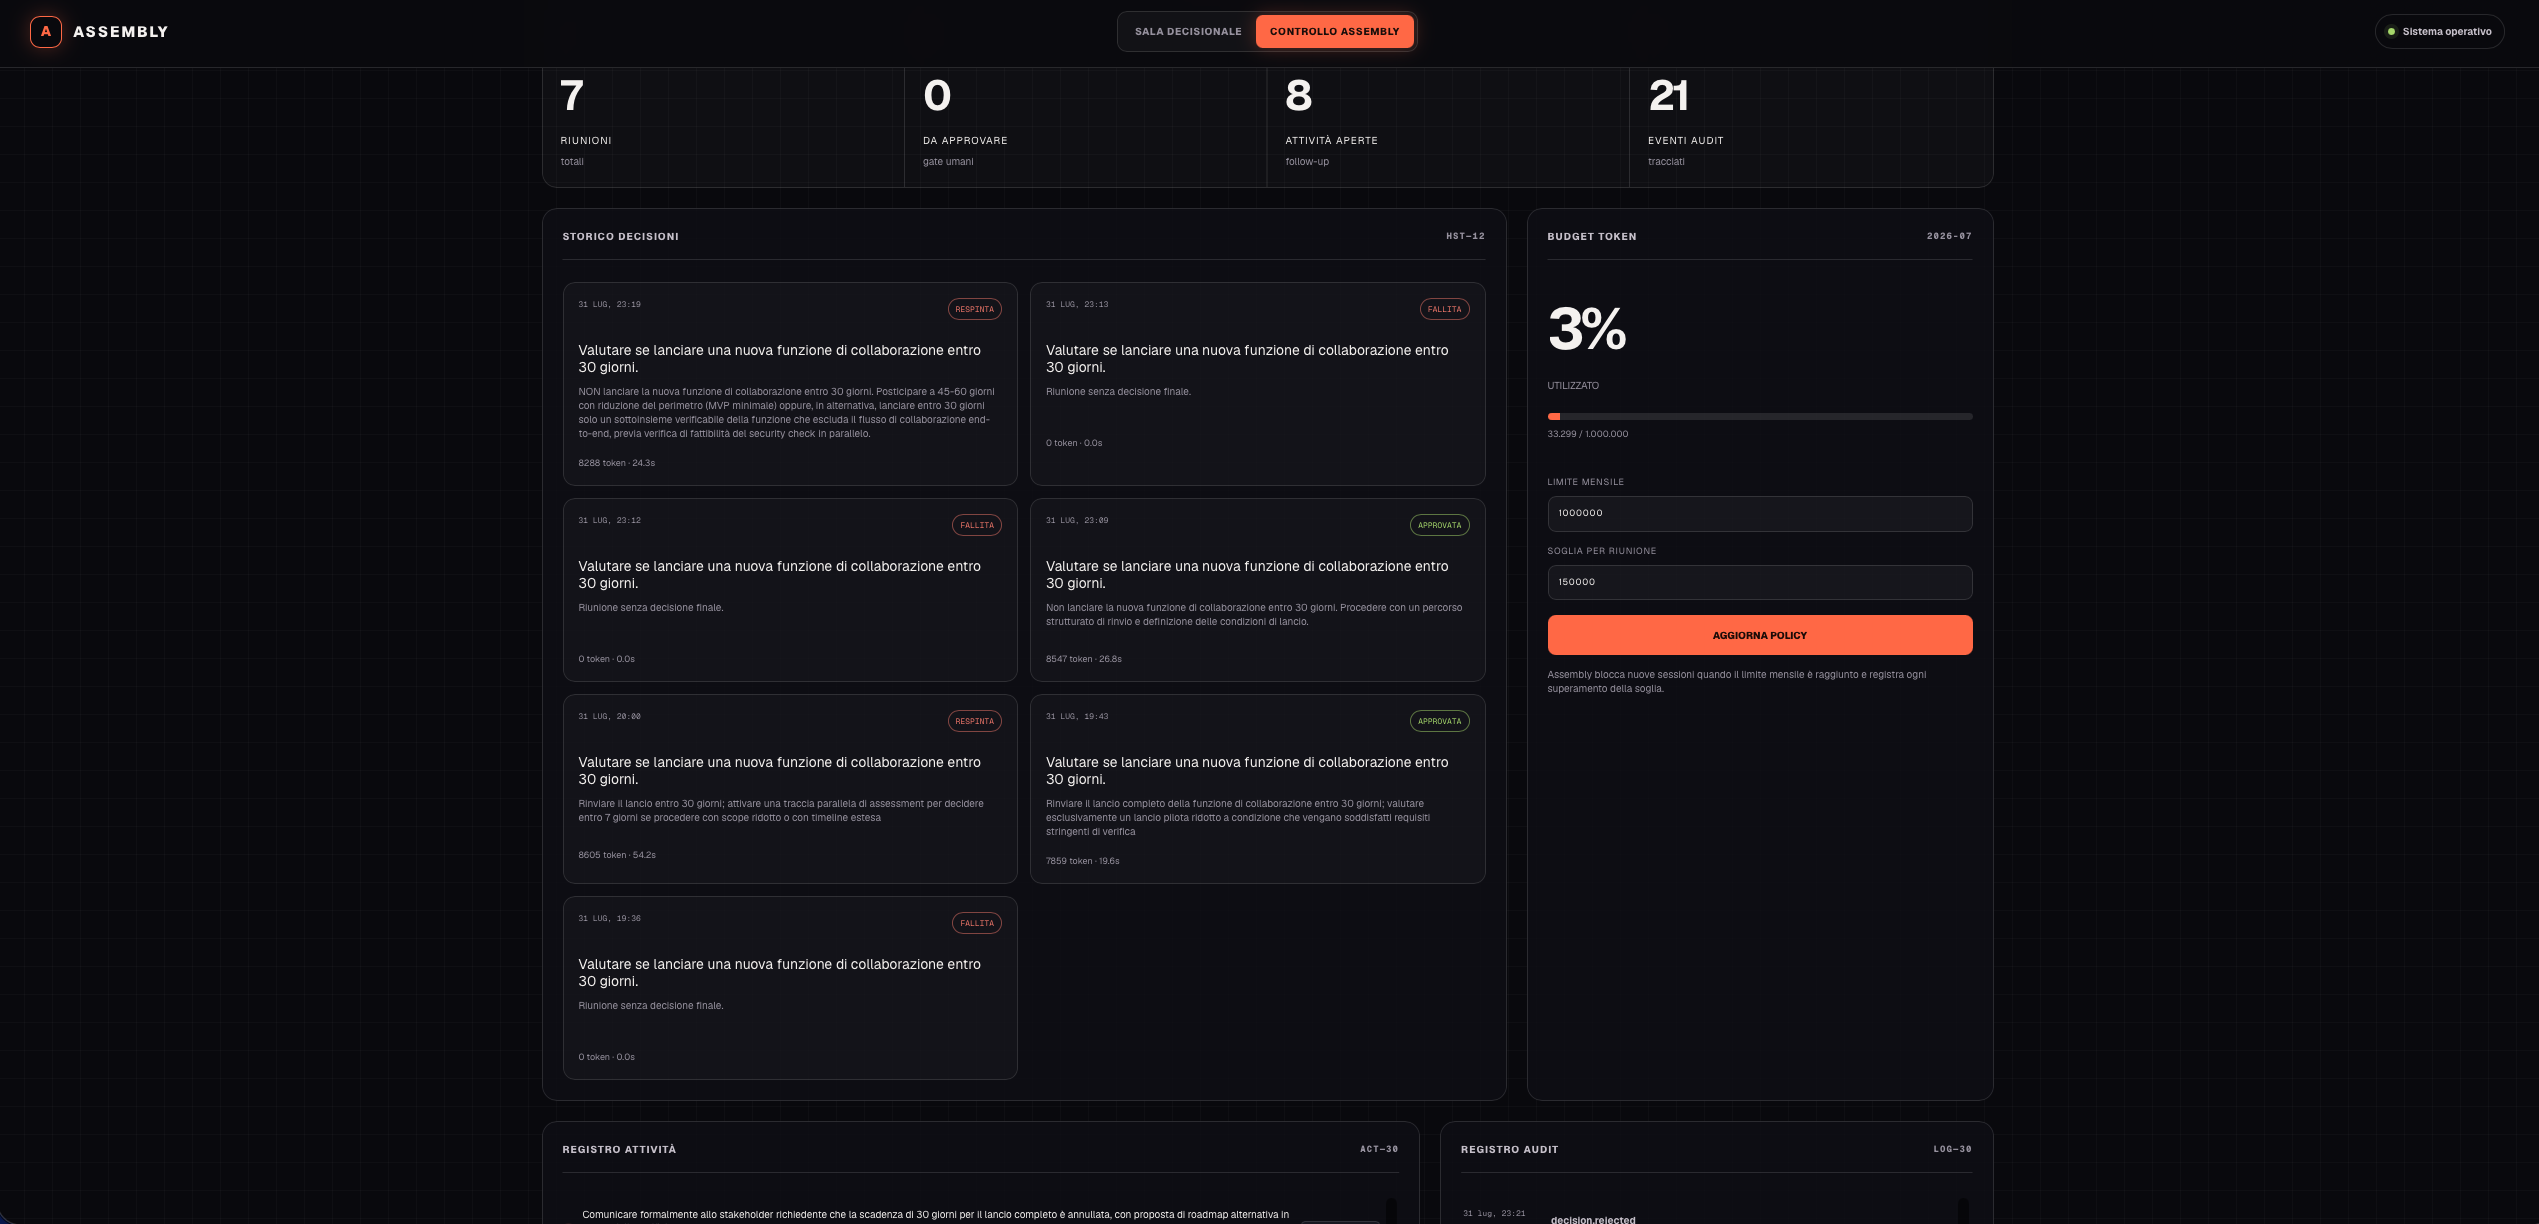The image size is (2539, 1224).
Task: Click the Registro Attività panel heading
Action: click(619, 1150)
